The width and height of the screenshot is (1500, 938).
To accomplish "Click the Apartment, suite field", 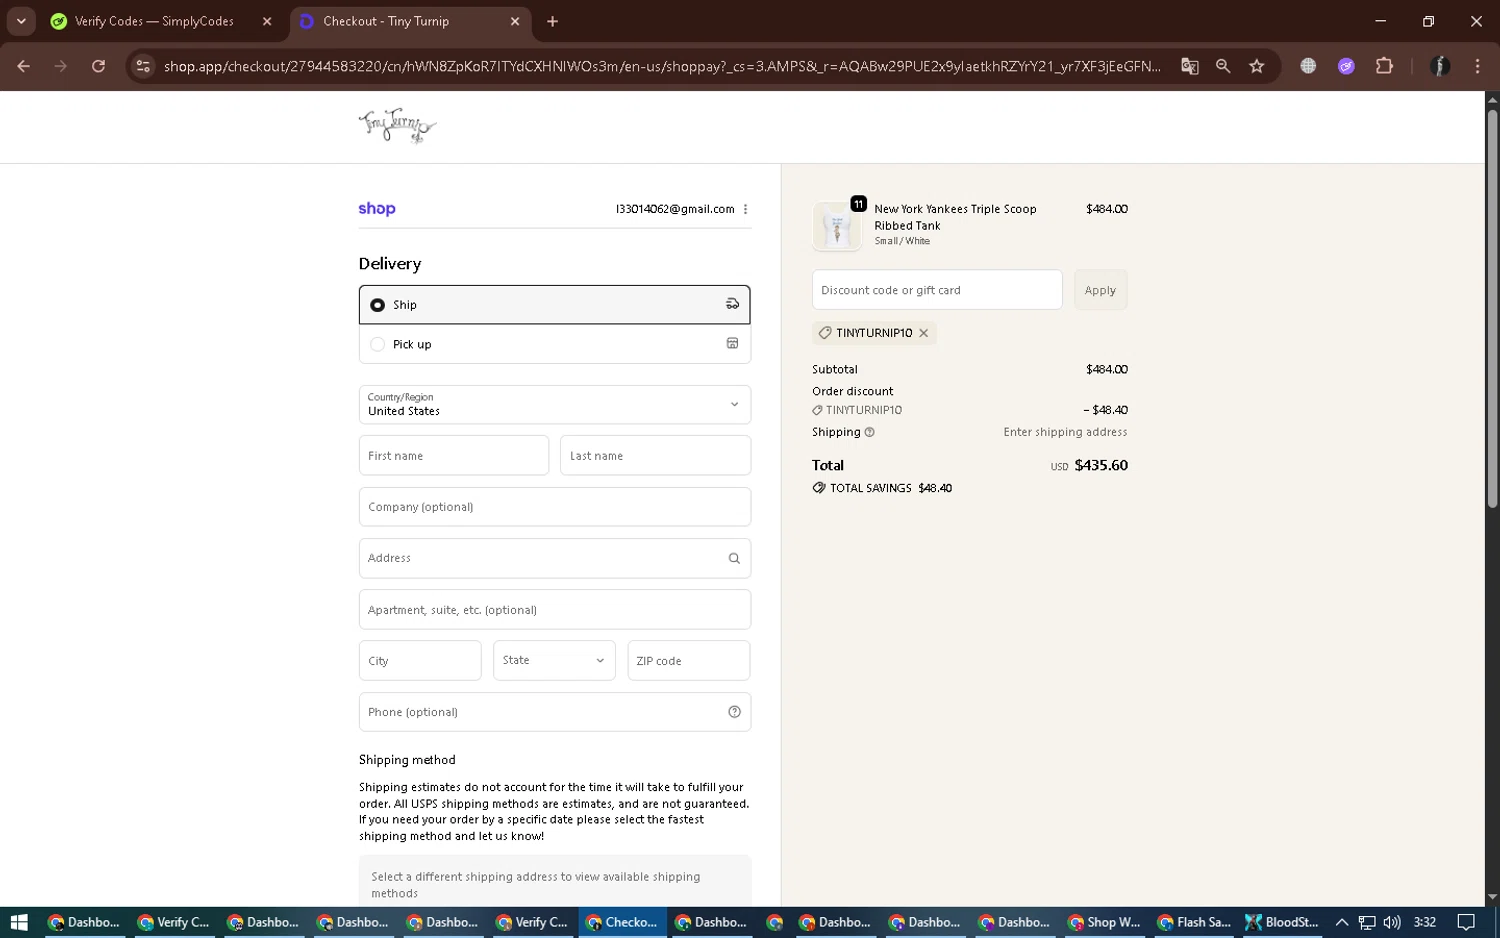I will click(x=554, y=610).
